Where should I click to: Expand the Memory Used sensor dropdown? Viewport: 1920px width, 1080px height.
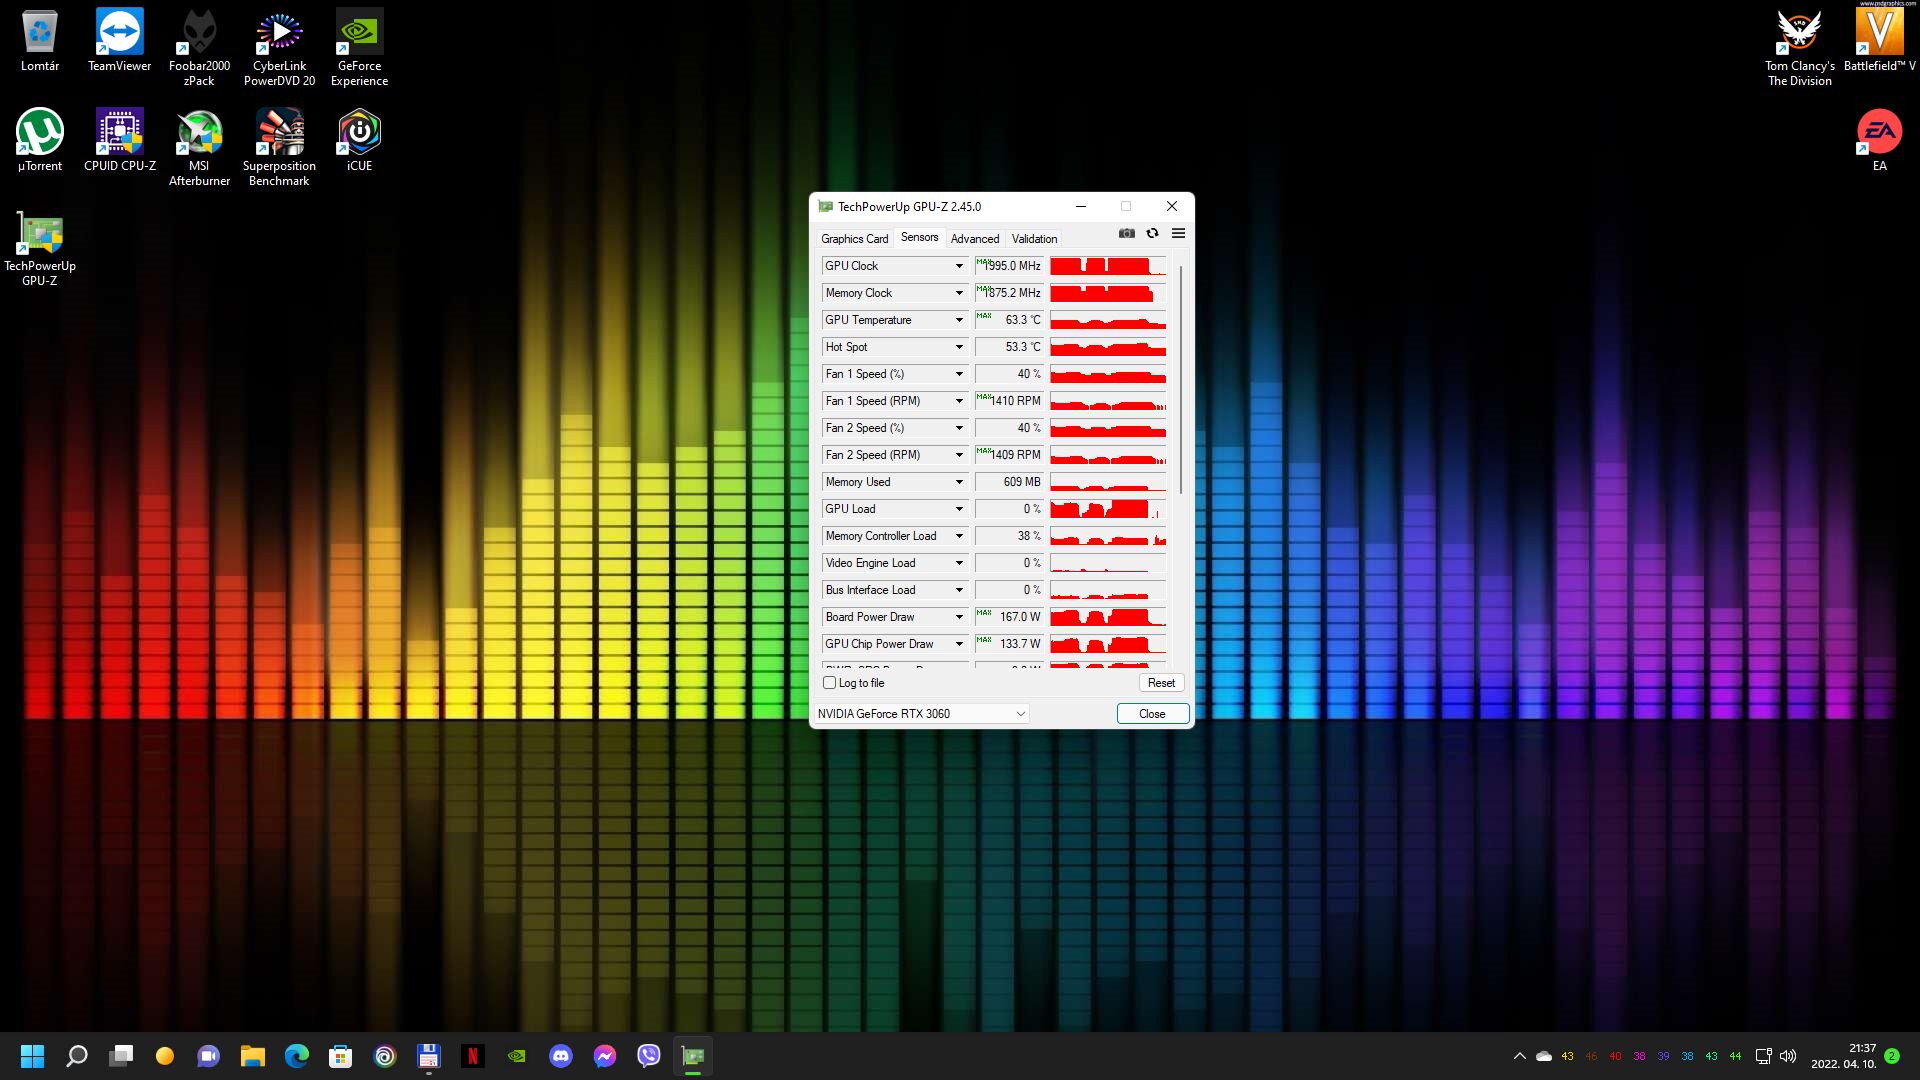[x=959, y=482]
